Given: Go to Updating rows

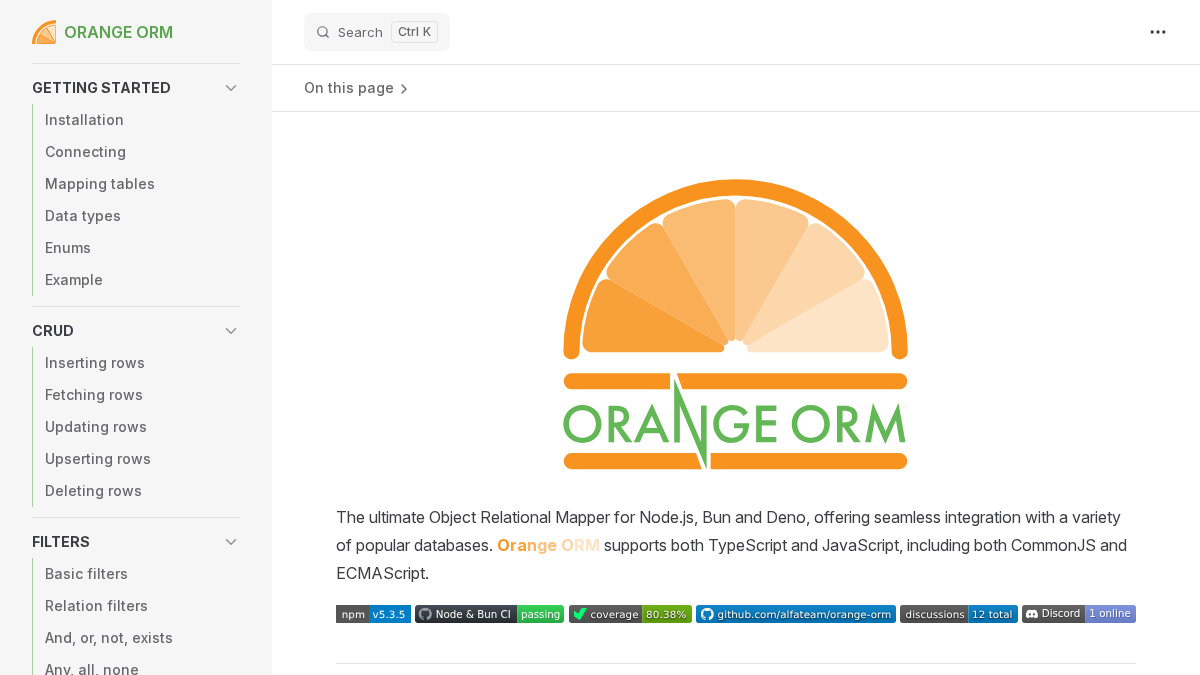Looking at the screenshot, I should (96, 427).
